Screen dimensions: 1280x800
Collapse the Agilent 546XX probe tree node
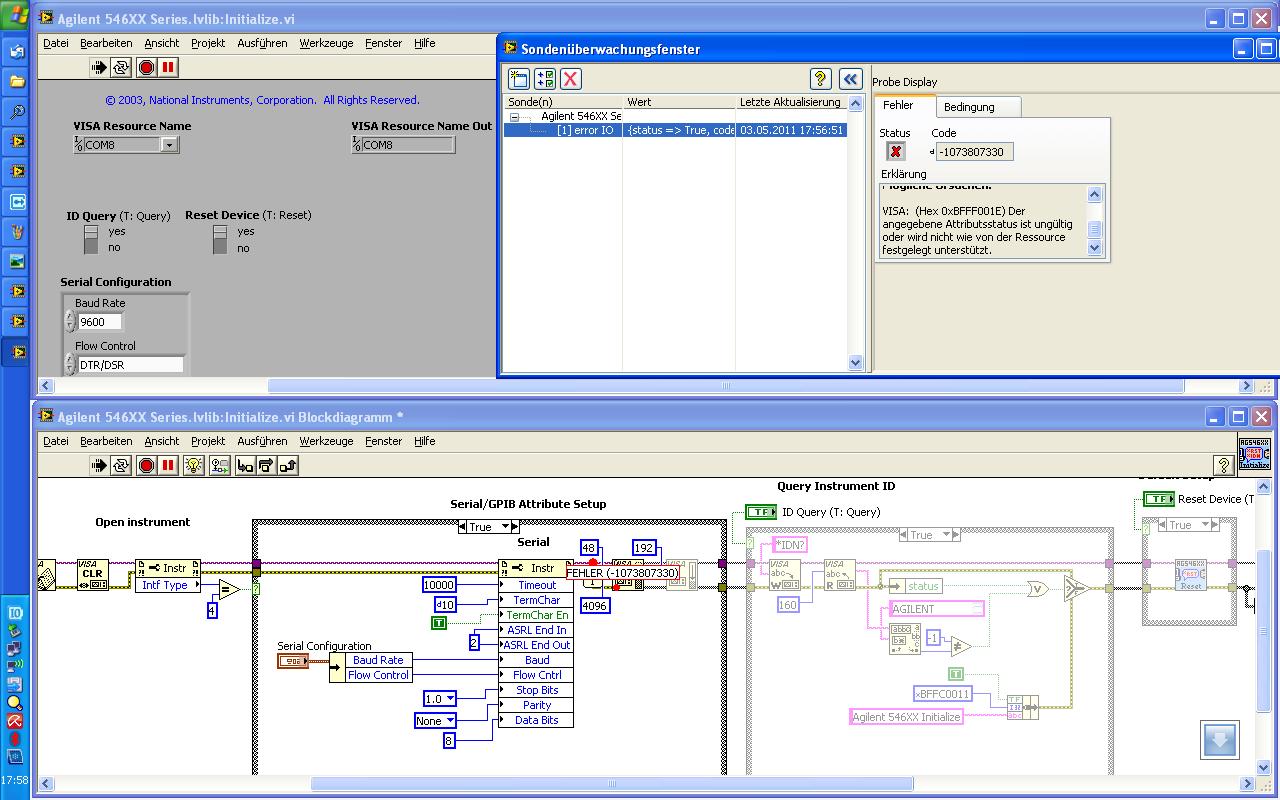(x=515, y=116)
